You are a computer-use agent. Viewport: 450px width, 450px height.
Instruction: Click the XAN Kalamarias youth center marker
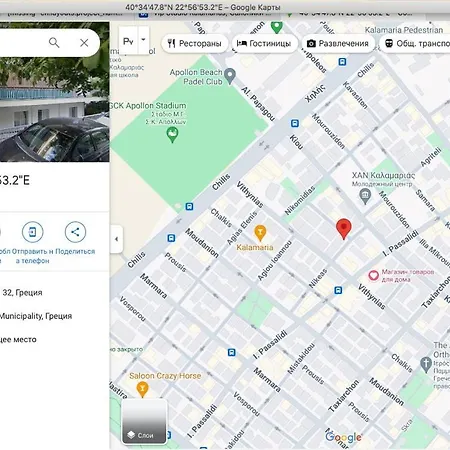point(365,196)
